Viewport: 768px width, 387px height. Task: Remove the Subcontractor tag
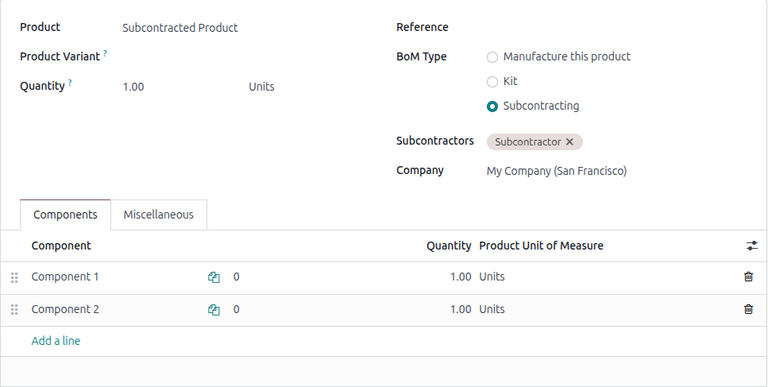coord(569,142)
